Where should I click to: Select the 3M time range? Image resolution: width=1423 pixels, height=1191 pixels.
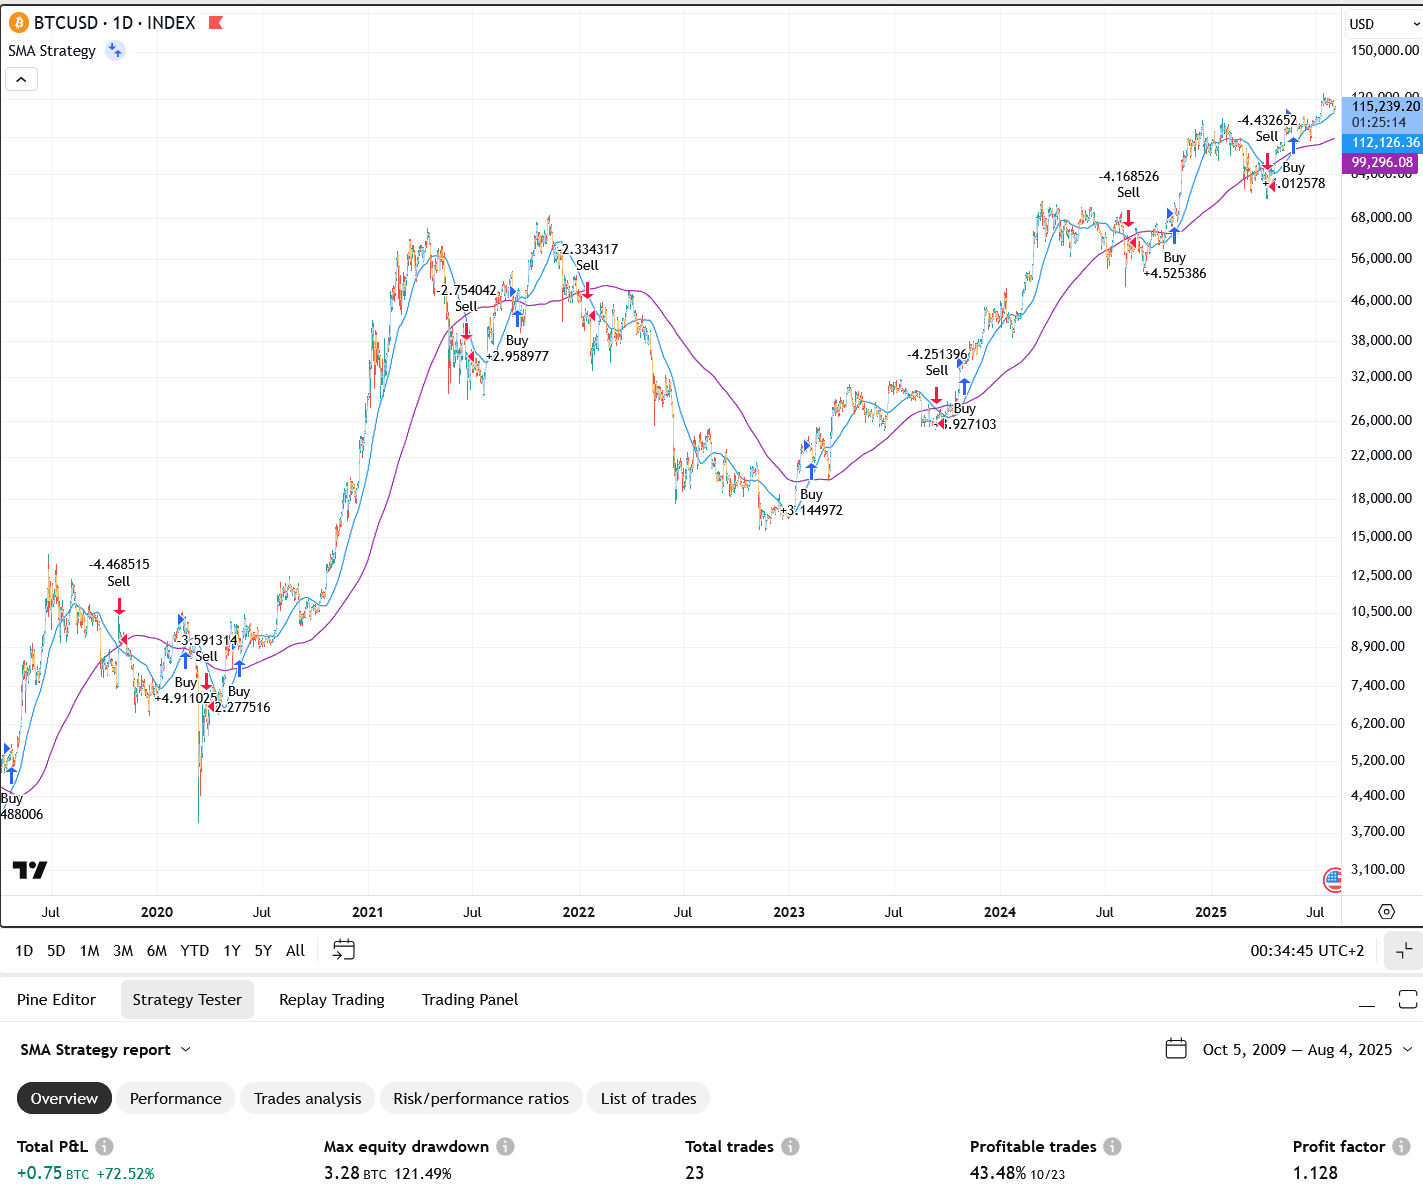pos(123,950)
